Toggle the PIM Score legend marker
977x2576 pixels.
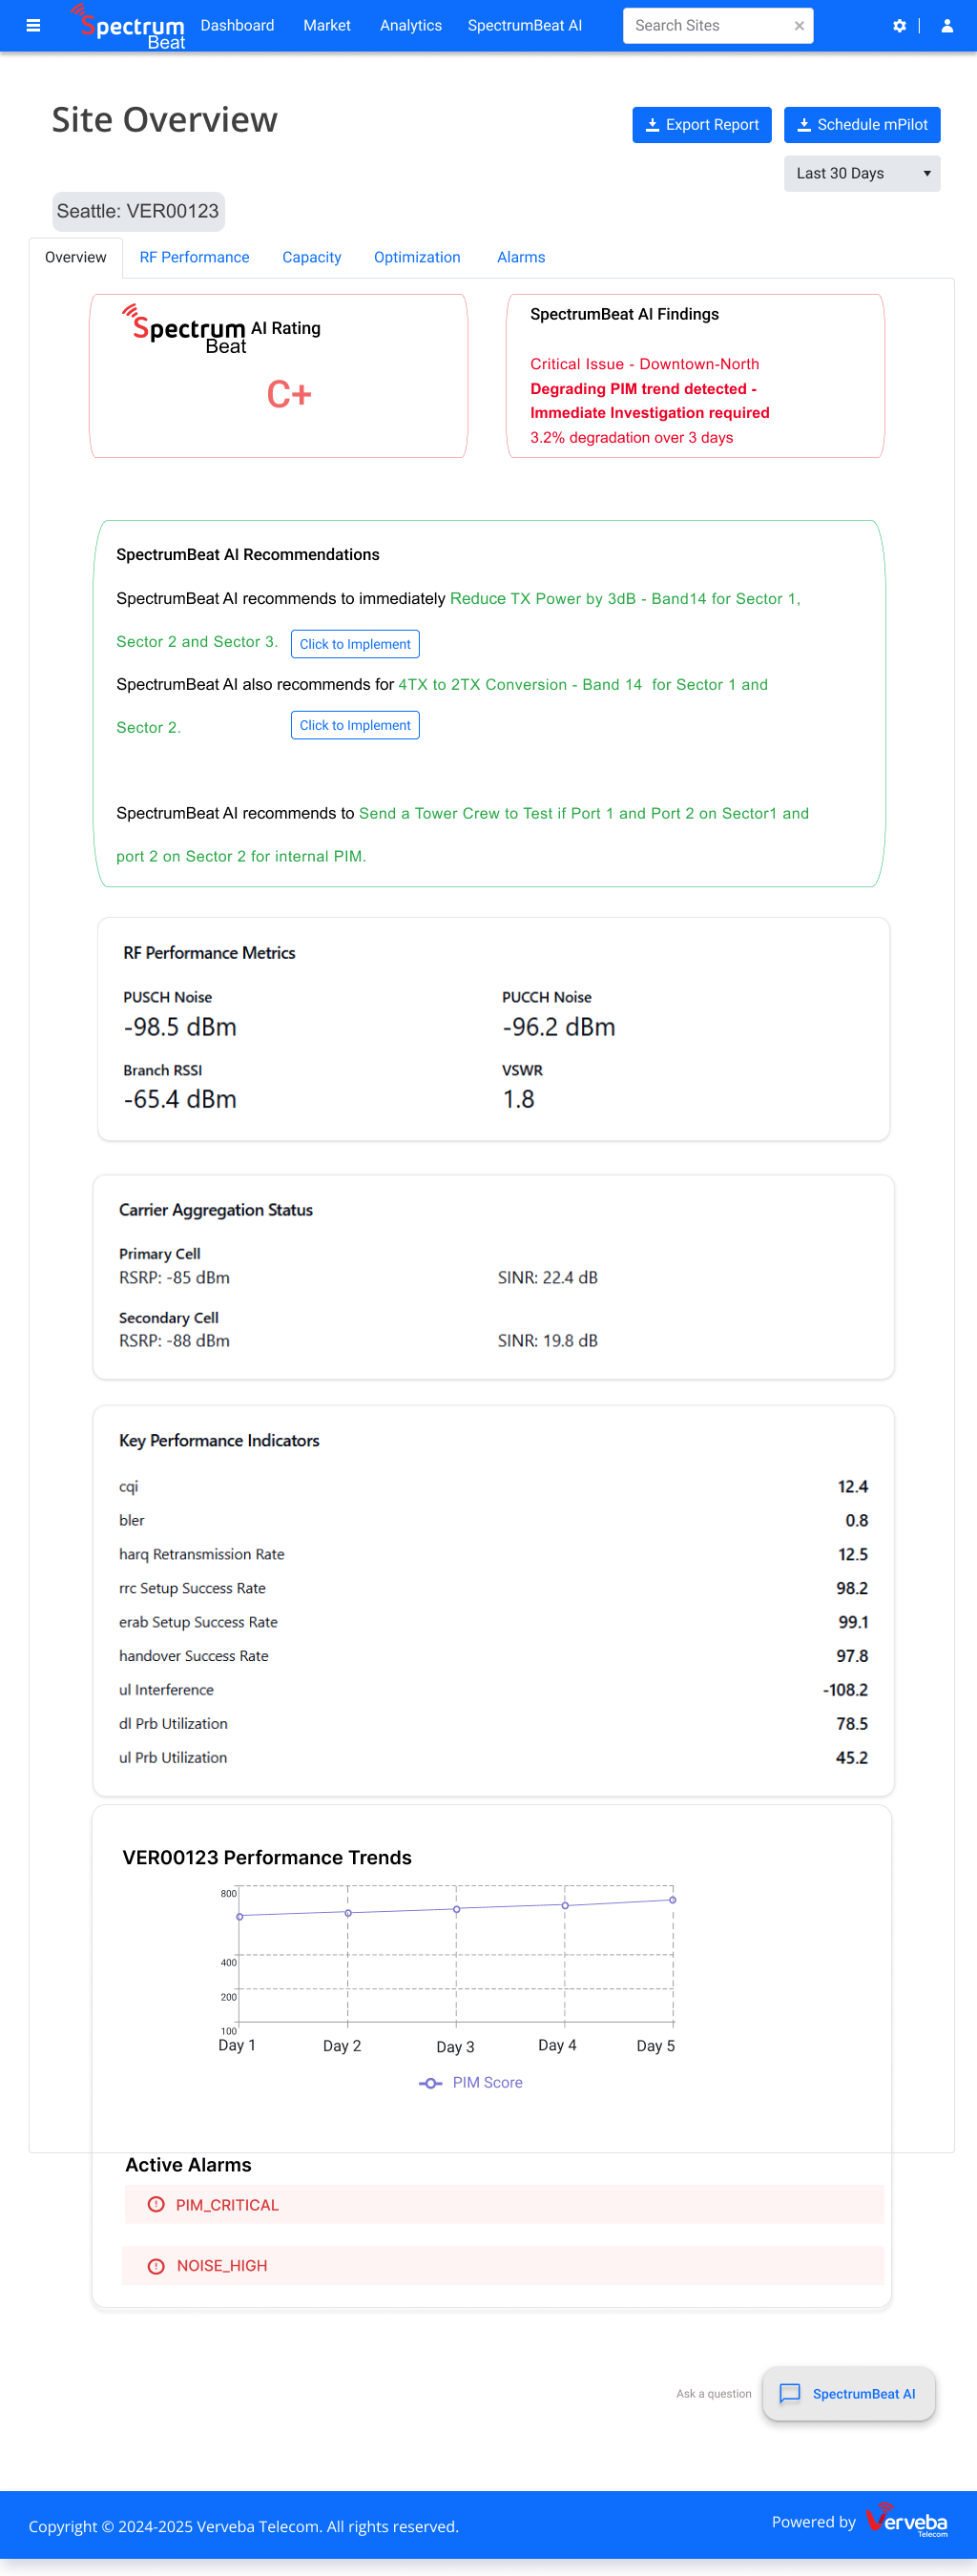[430, 2083]
